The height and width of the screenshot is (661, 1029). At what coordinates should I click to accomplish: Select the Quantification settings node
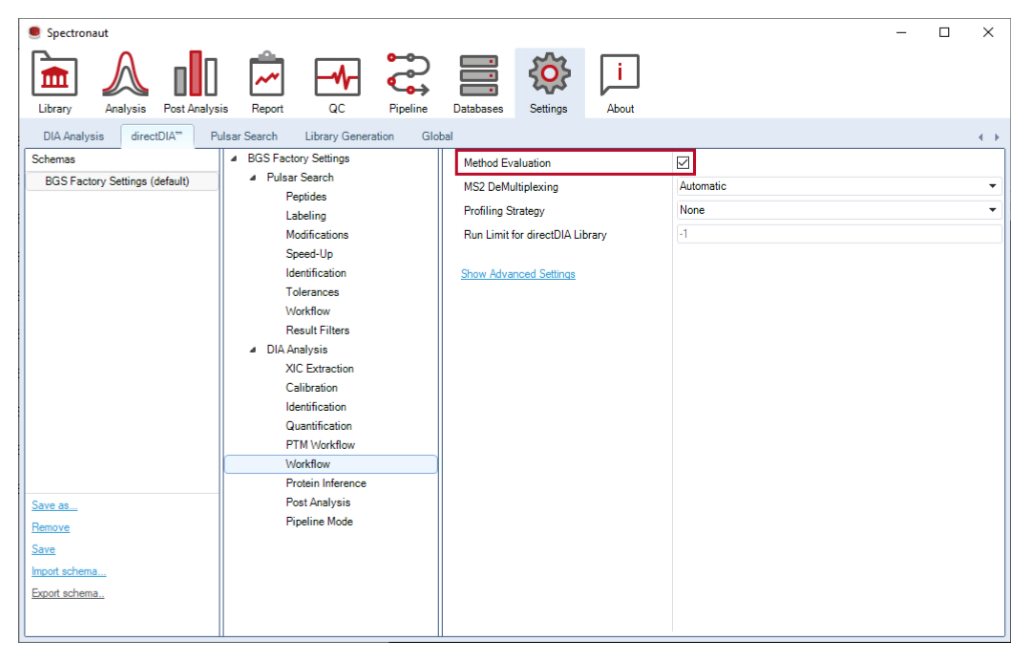click(318, 425)
